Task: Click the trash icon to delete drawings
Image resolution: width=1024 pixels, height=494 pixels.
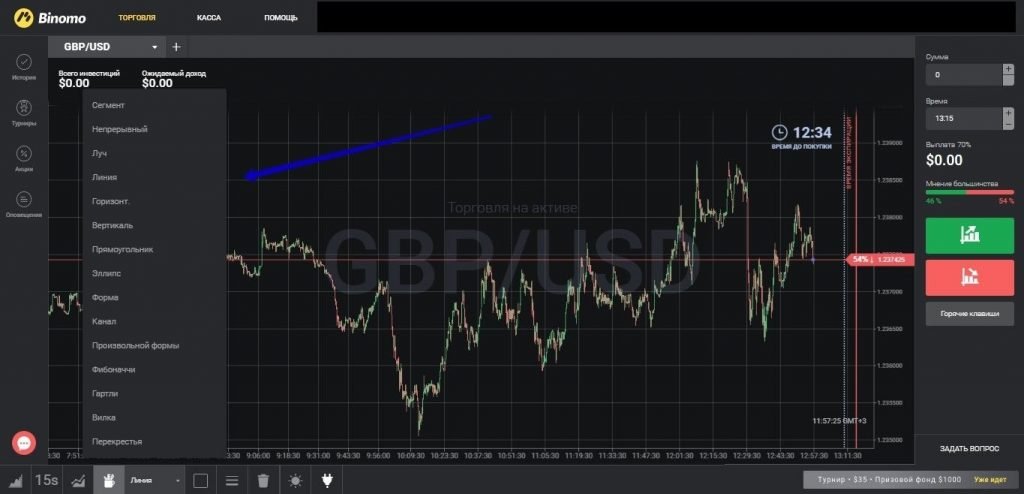Action: pos(263,480)
